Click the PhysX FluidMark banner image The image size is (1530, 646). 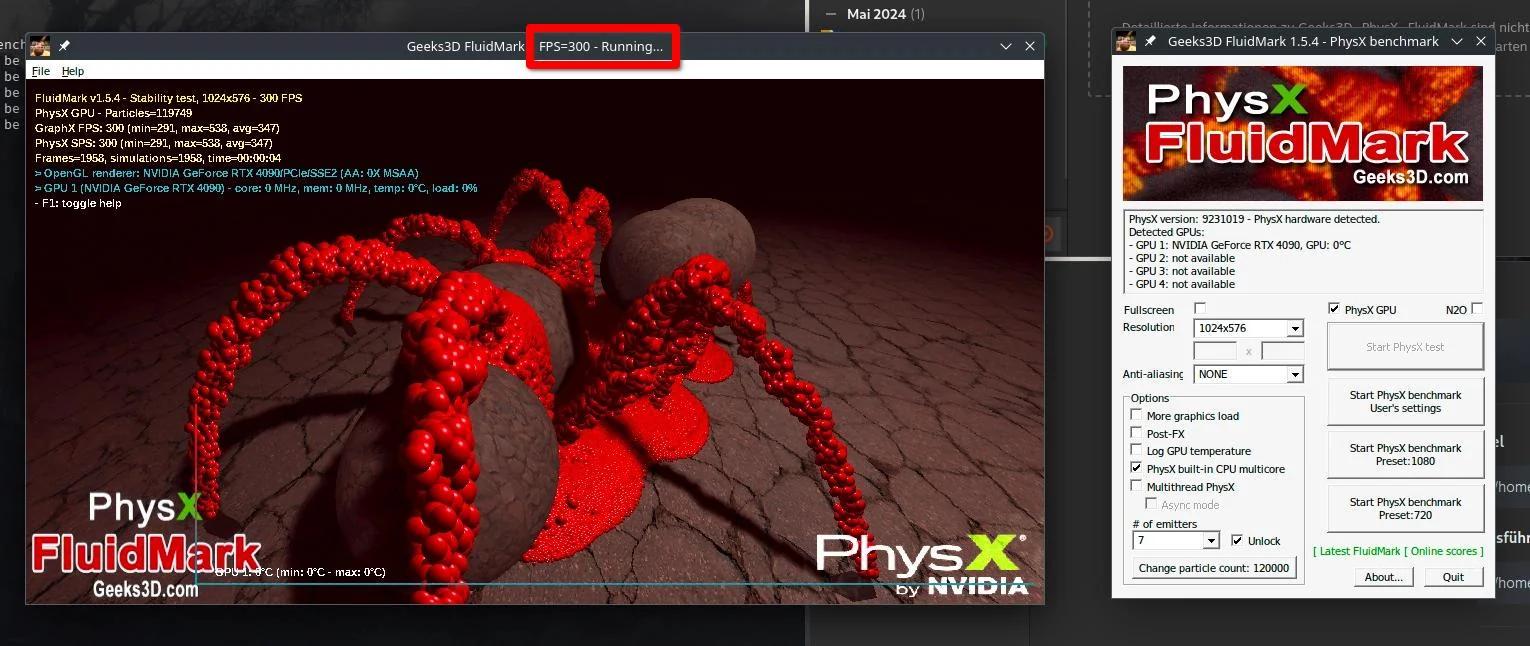pos(1303,134)
